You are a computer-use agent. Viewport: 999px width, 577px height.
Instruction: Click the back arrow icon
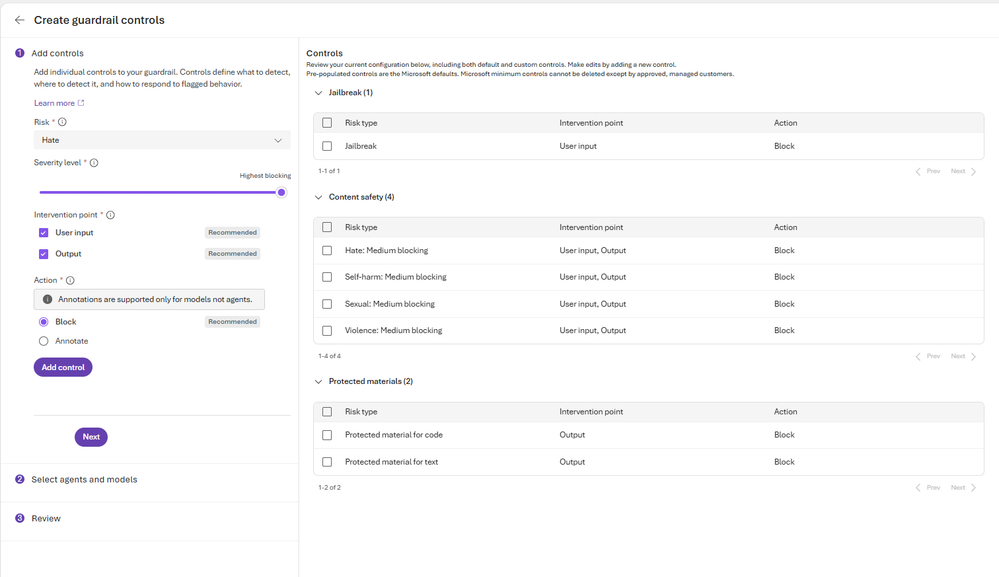point(19,20)
